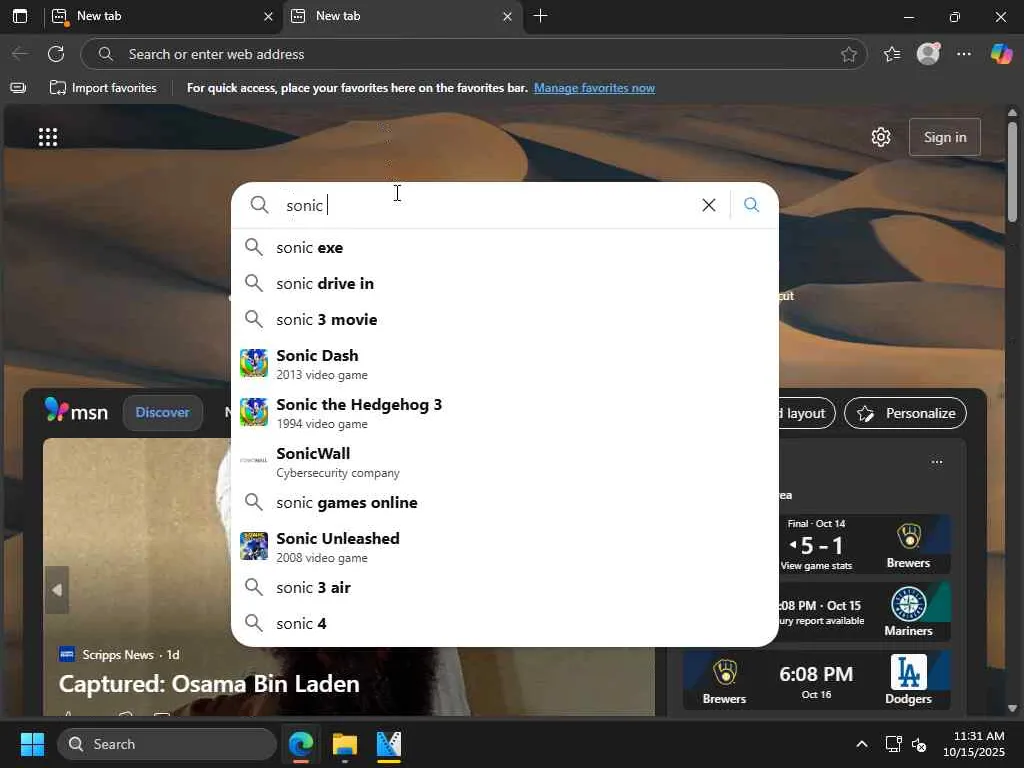Viewport: 1024px width, 768px height.
Task: Select suggestion 'sonic 3 air'
Action: coord(505,587)
